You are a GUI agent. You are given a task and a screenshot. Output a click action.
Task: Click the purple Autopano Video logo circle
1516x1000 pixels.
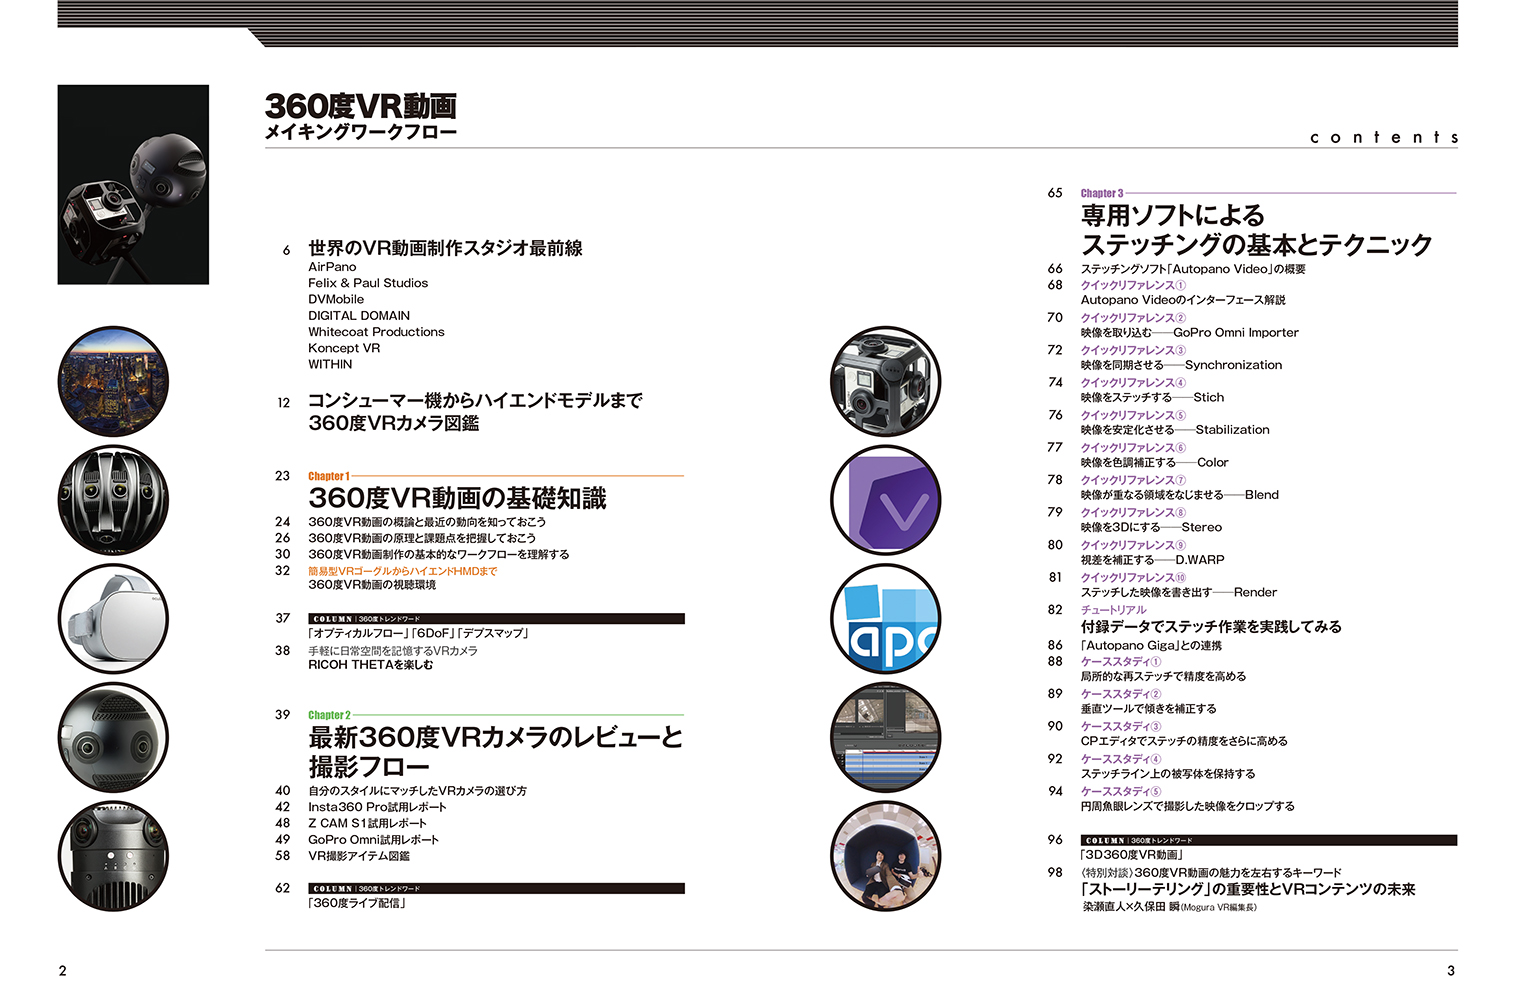point(885,500)
